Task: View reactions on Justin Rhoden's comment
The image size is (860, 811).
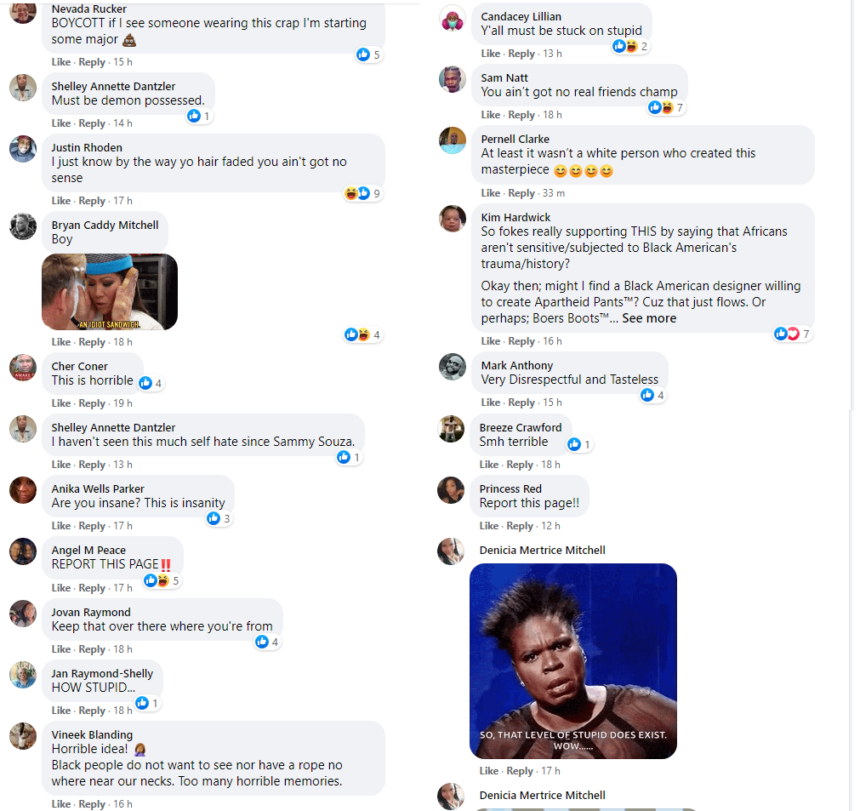Action: [363, 193]
